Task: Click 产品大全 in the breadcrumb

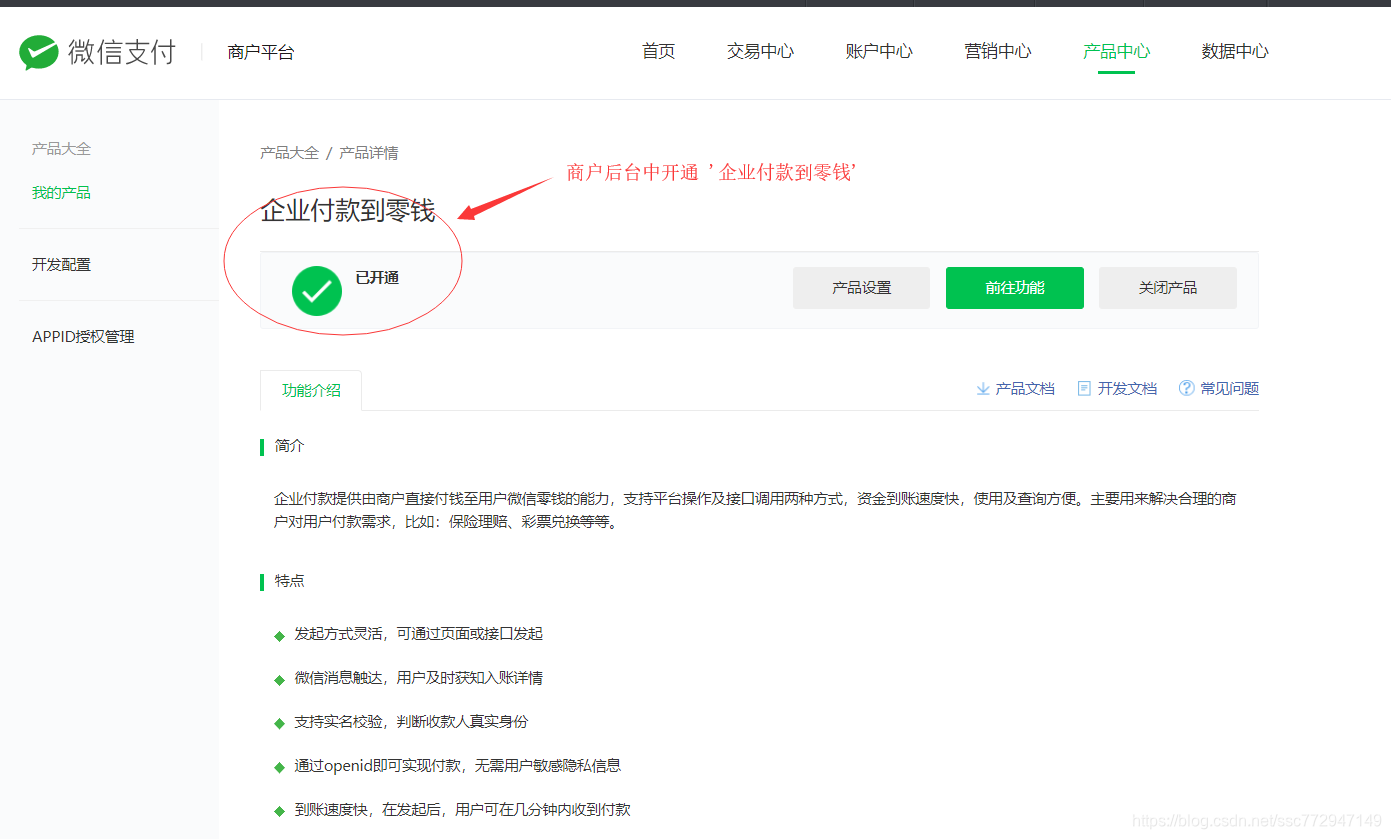Action: pos(290,153)
